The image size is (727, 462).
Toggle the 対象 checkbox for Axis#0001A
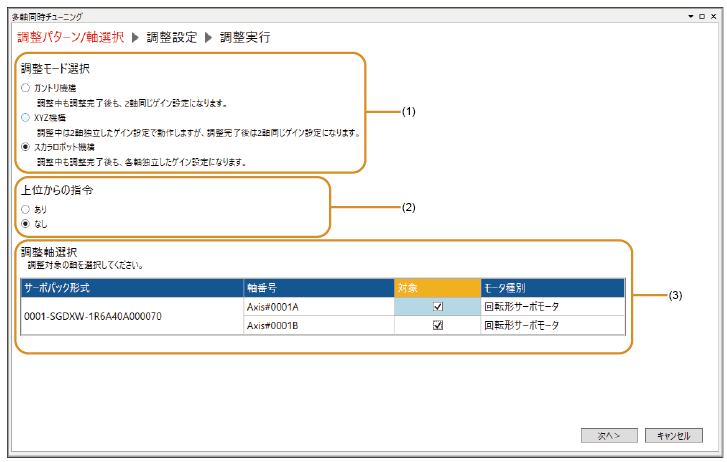(437, 307)
